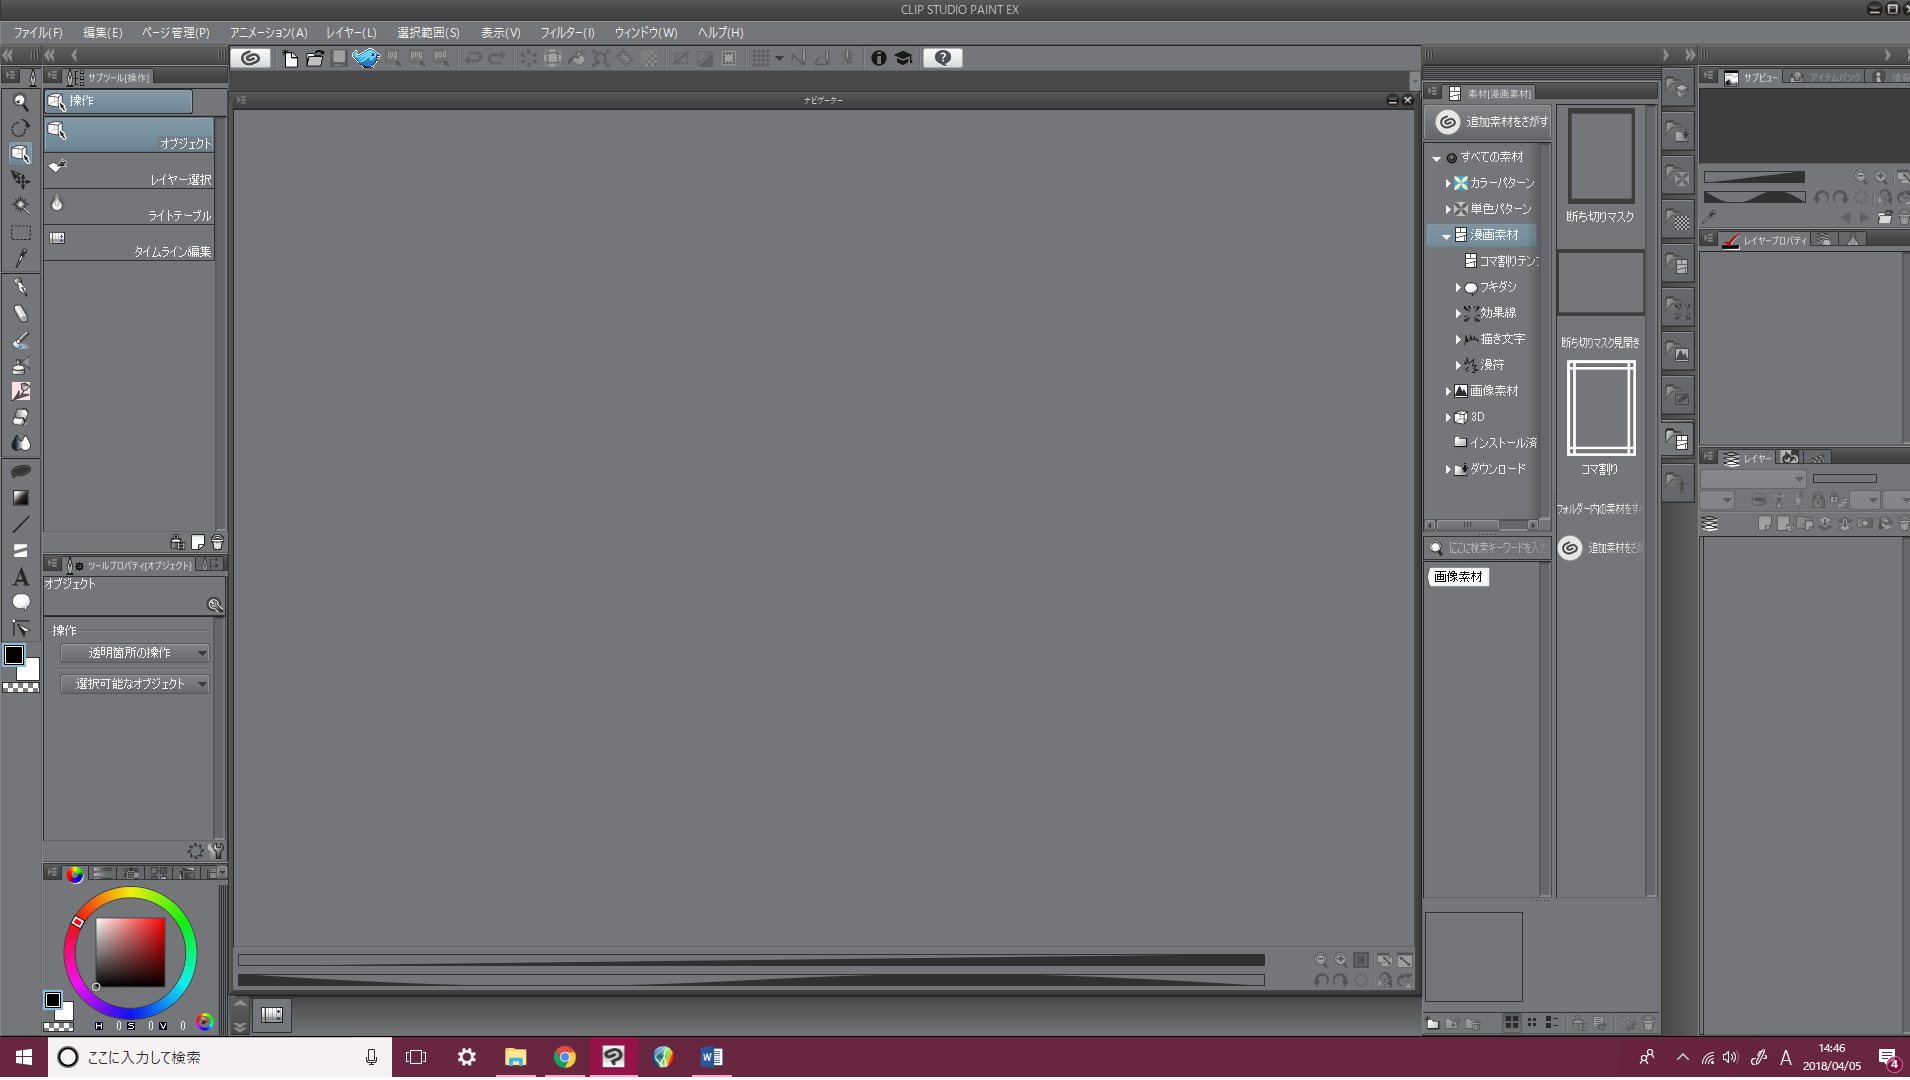This screenshot has width=1910, height=1080.
Task: Select the Zoom magnifier tool
Action: click(x=20, y=102)
